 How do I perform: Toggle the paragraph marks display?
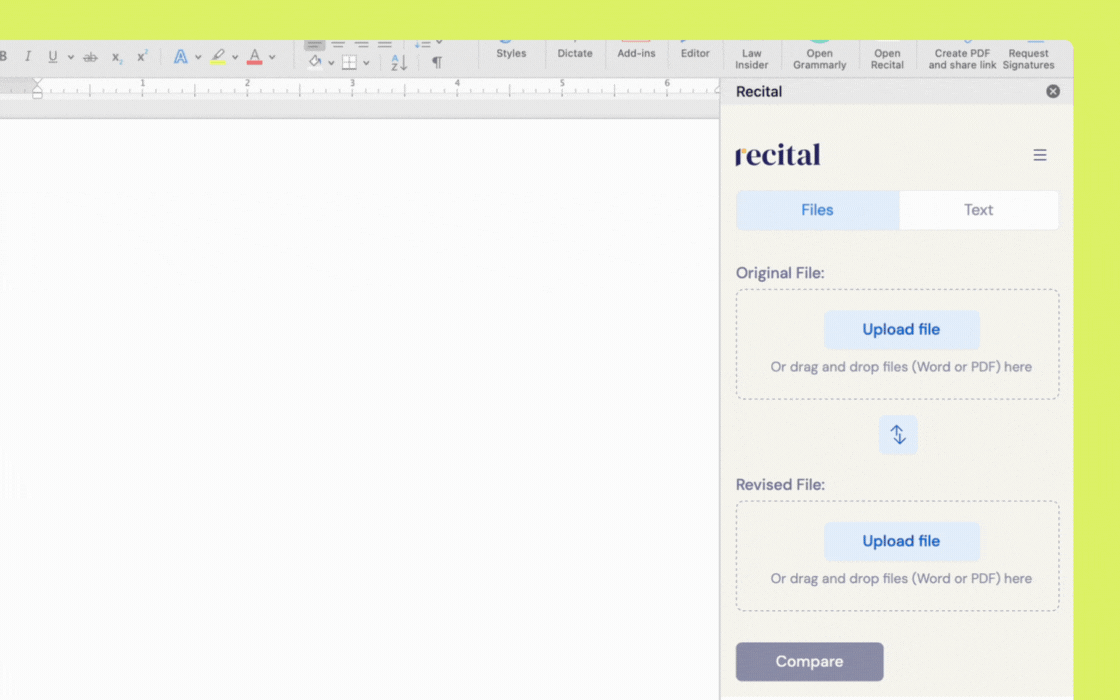coord(435,62)
